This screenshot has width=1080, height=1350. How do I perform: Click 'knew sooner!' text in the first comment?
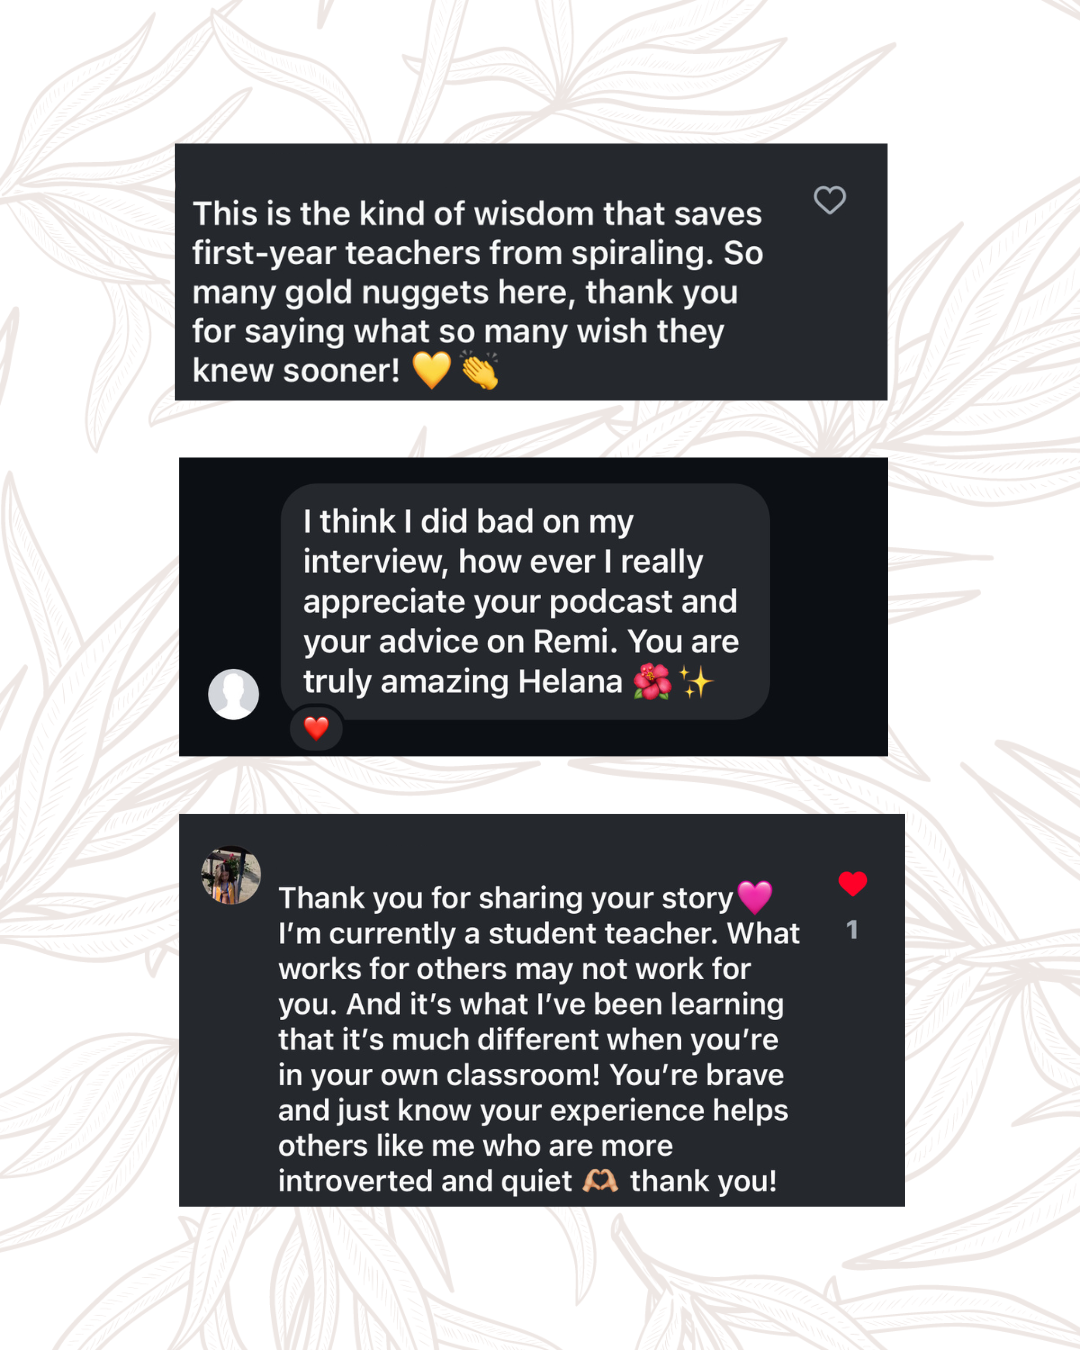(x=296, y=370)
